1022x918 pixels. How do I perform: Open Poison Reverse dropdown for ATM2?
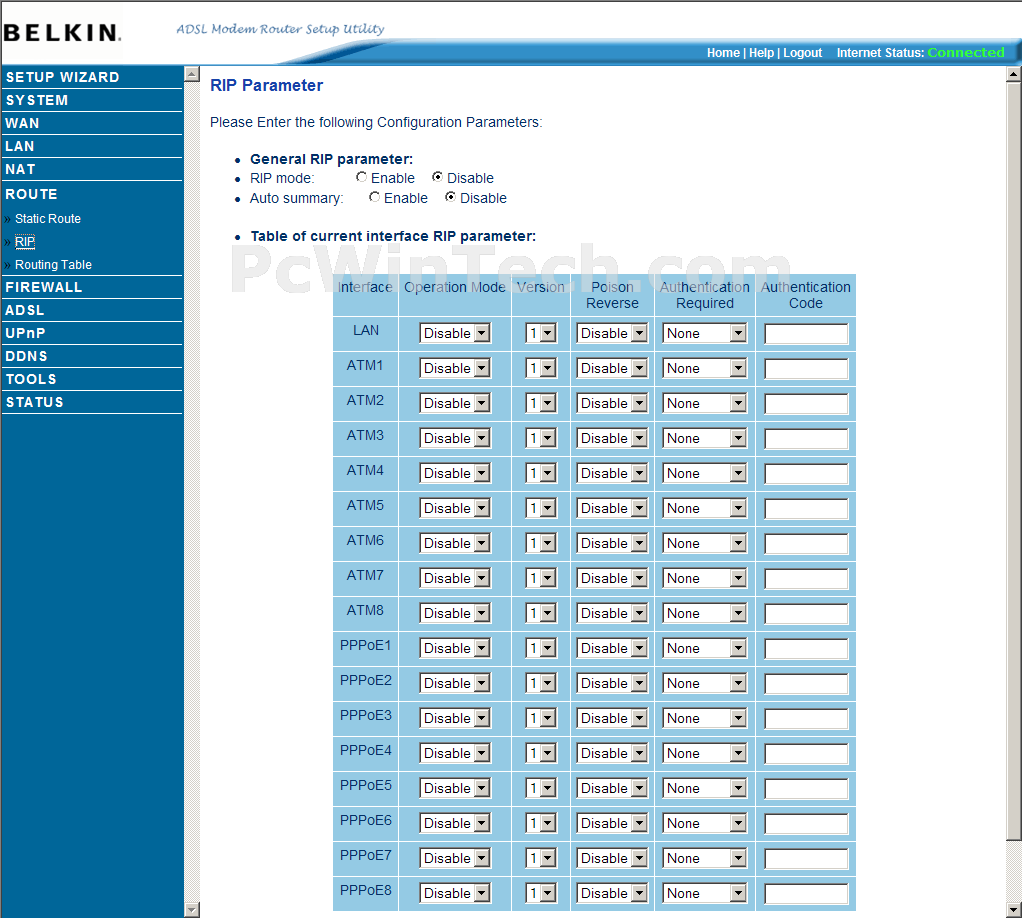(612, 404)
